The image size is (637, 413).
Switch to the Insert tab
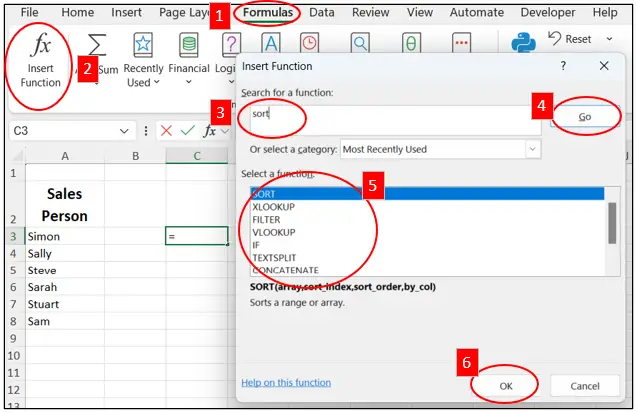tap(126, 12)
